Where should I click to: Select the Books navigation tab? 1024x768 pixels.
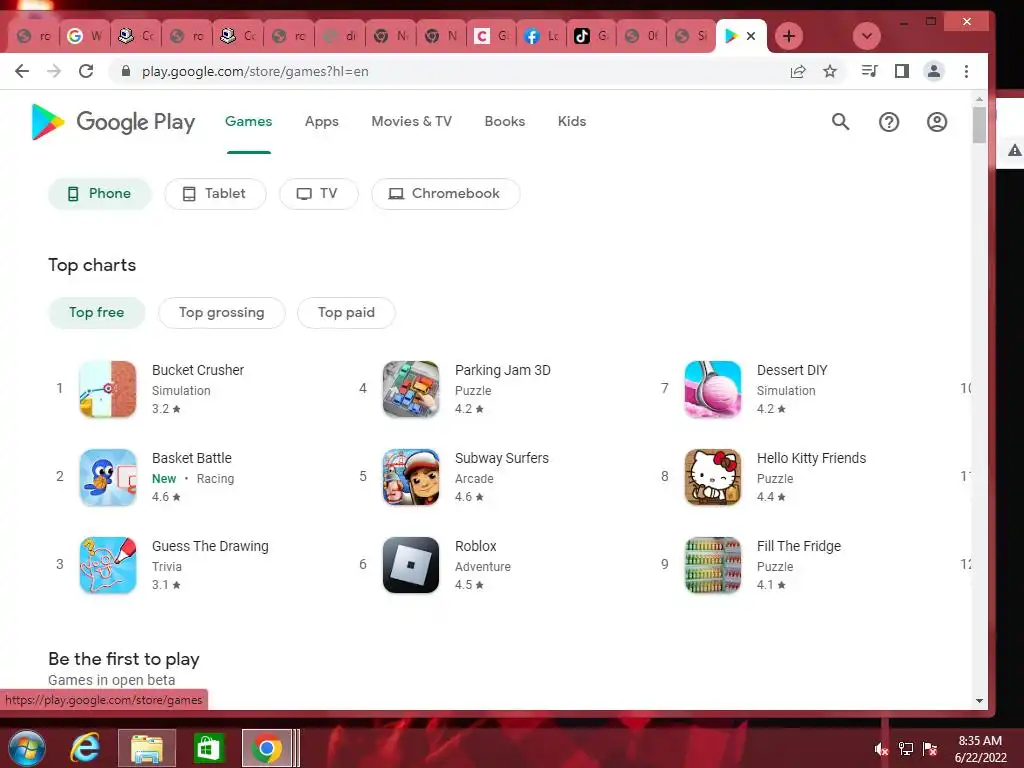(x=505, y=121)
